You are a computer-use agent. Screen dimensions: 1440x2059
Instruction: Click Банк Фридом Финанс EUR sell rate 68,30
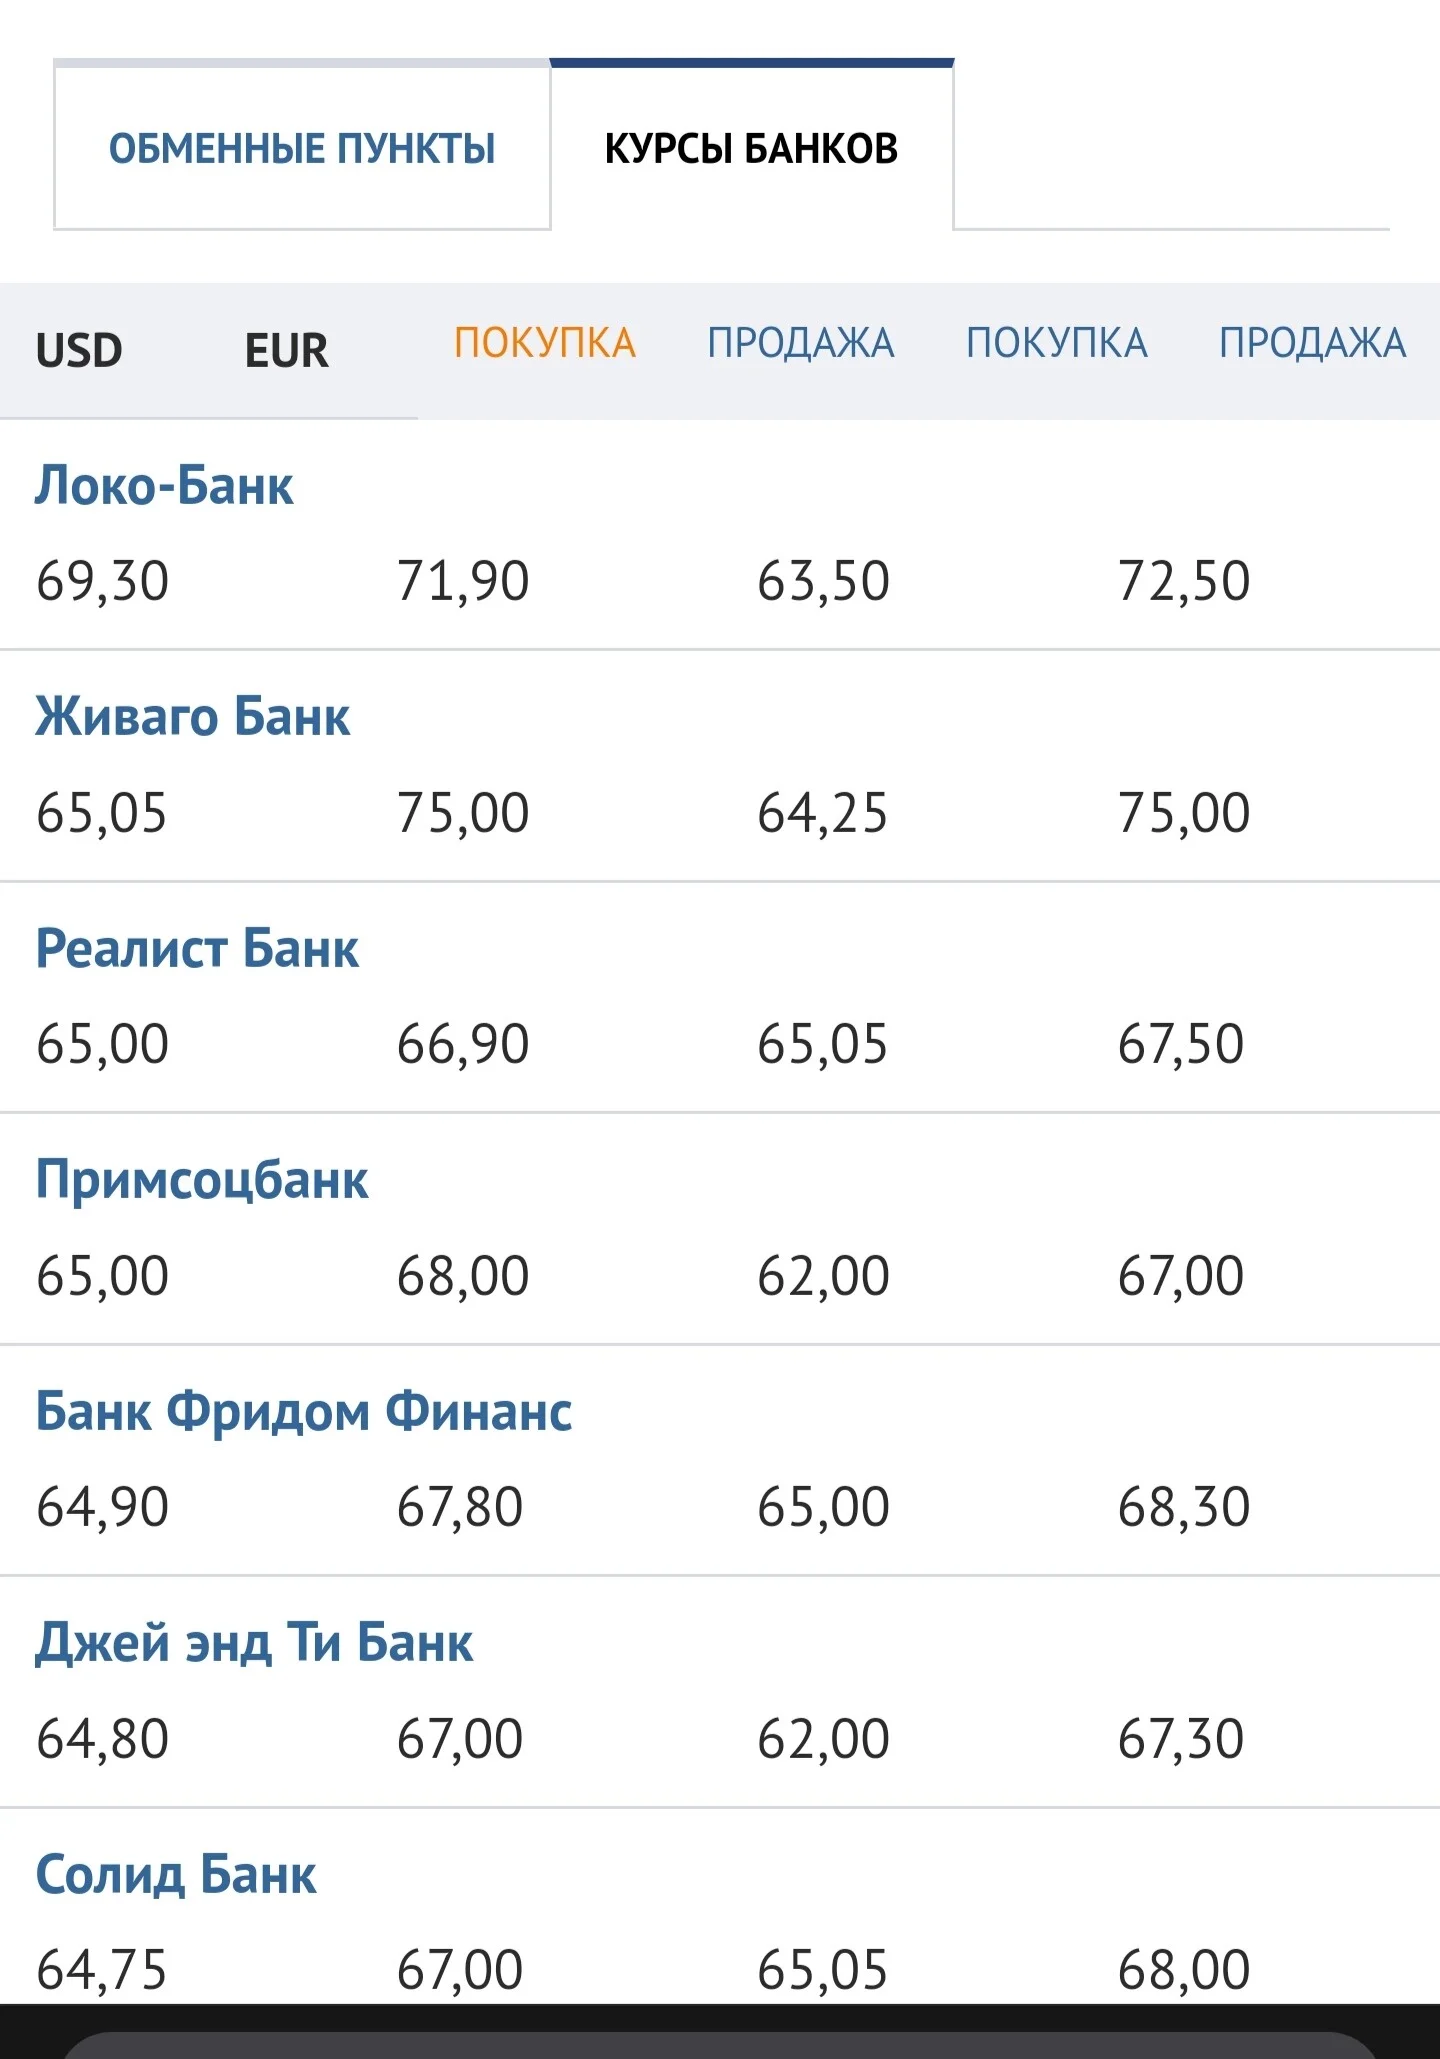tap(1184, 1508)
